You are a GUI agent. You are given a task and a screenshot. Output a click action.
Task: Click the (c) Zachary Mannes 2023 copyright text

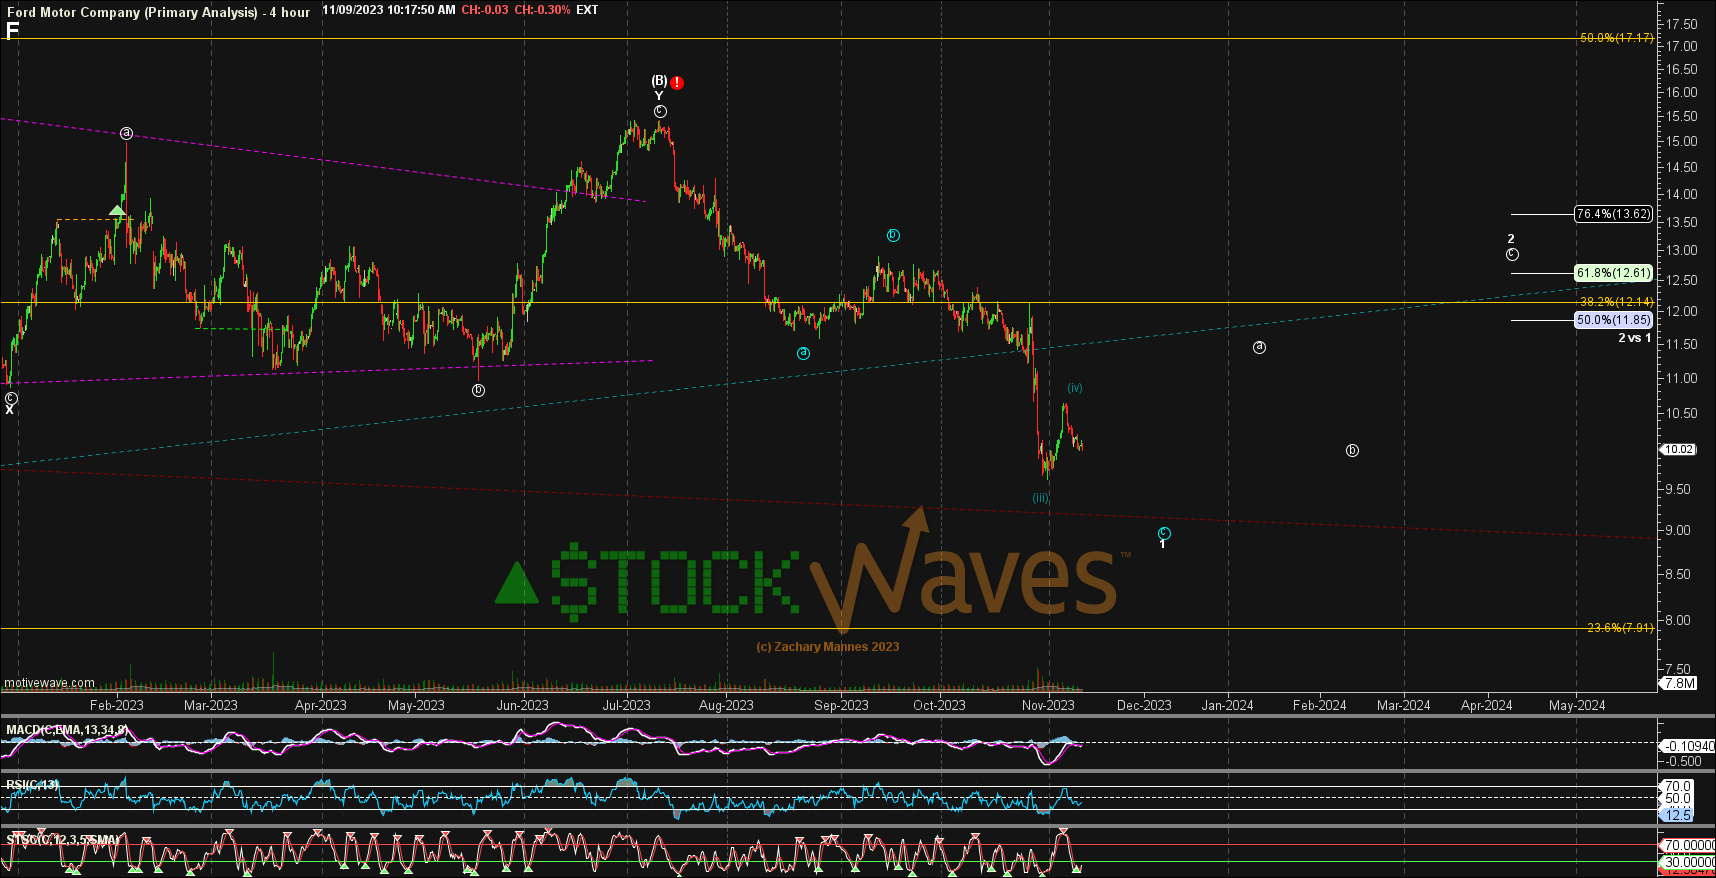coord(827,647)
